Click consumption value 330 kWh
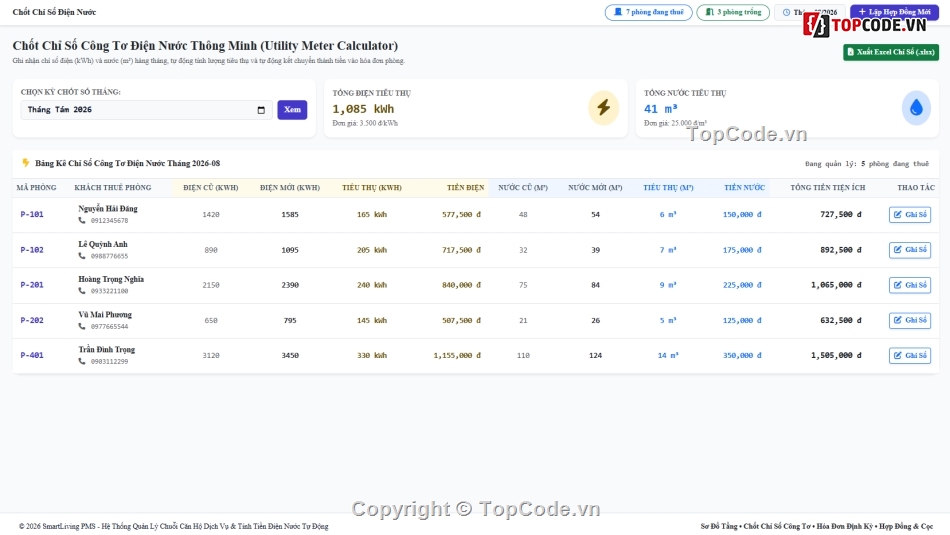950x535 pixels. click(x=371, y=356)
